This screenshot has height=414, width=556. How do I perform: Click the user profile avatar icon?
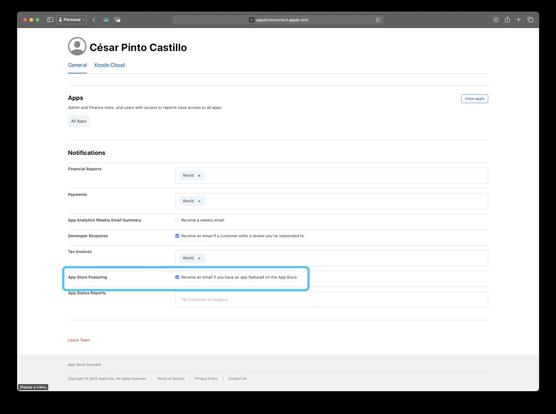pos(77,46)
